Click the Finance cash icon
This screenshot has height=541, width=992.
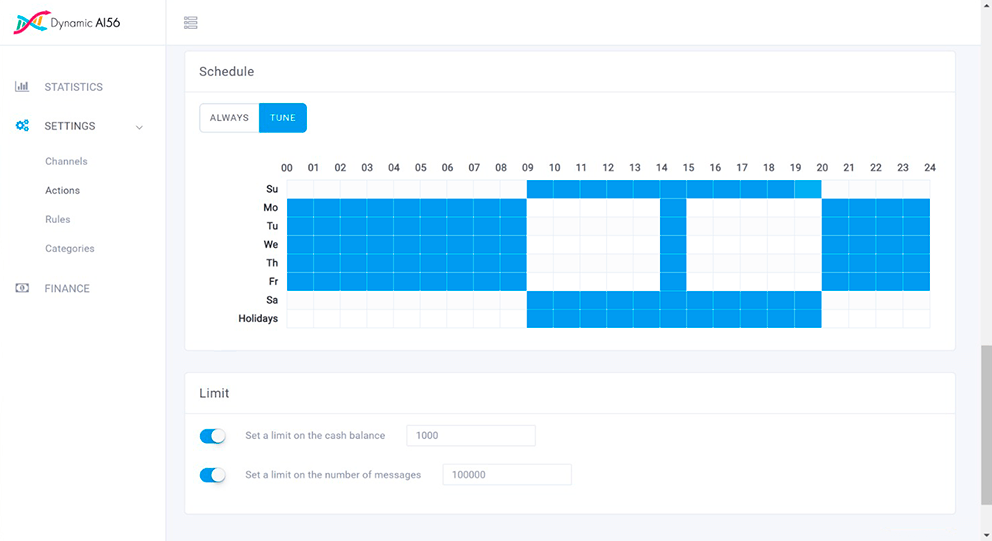click(x=22, y=288)
